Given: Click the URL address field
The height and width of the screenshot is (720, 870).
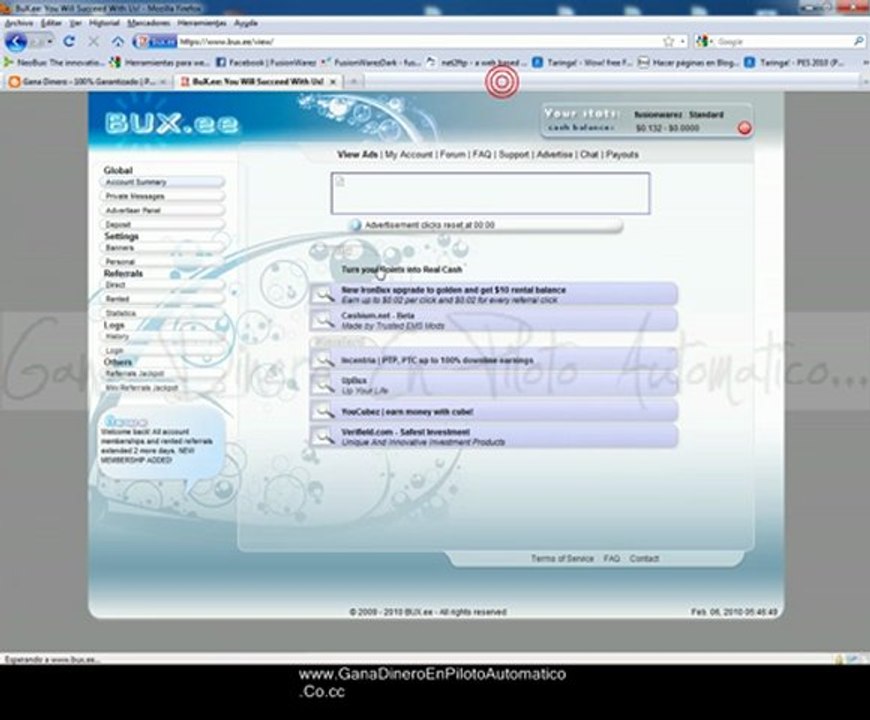Looking at the screenshot, I should click(x=419, y=42).
